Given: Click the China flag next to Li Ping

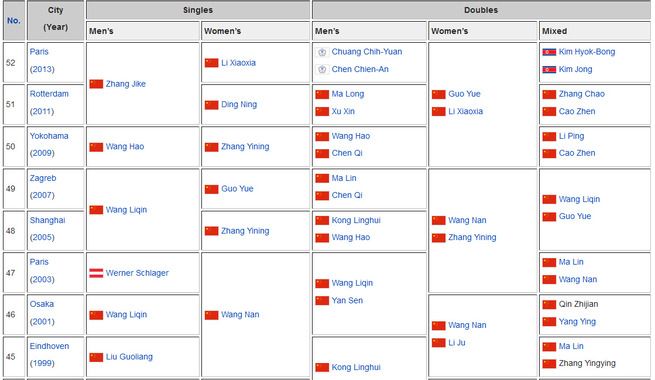Looking at the screenshot, I should pos(549,137).
